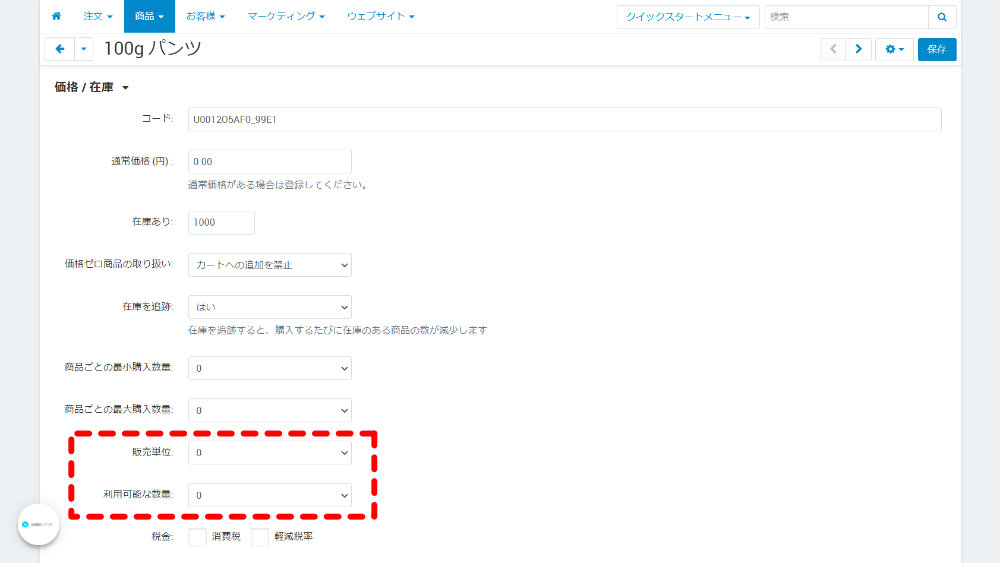Open the 商品ごとの最小購入数量 dropdown
The image size is (1000, 563).
(x=270, y=368)
